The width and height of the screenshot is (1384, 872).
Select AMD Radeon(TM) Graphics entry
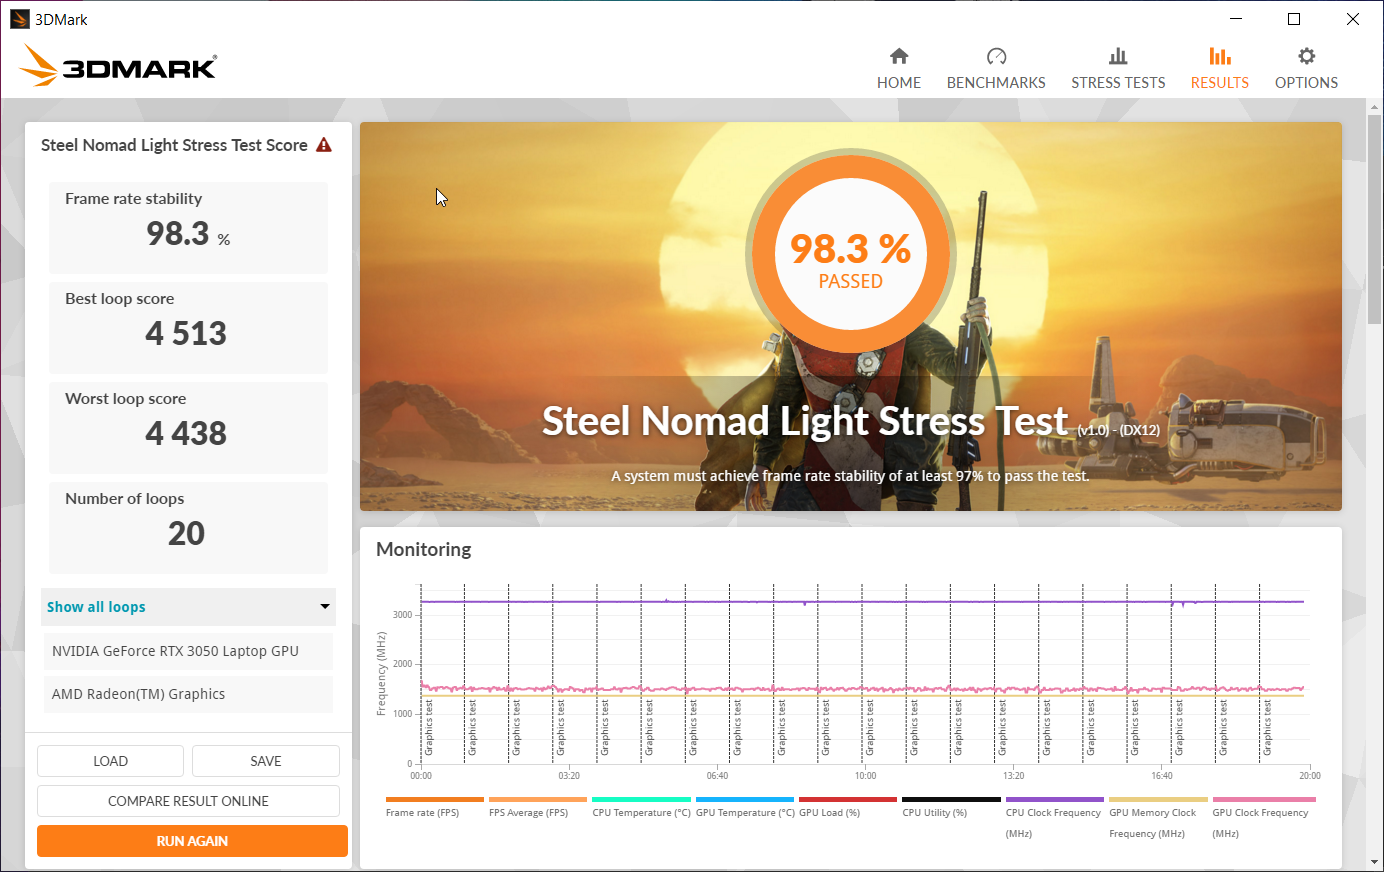(188, 694)
